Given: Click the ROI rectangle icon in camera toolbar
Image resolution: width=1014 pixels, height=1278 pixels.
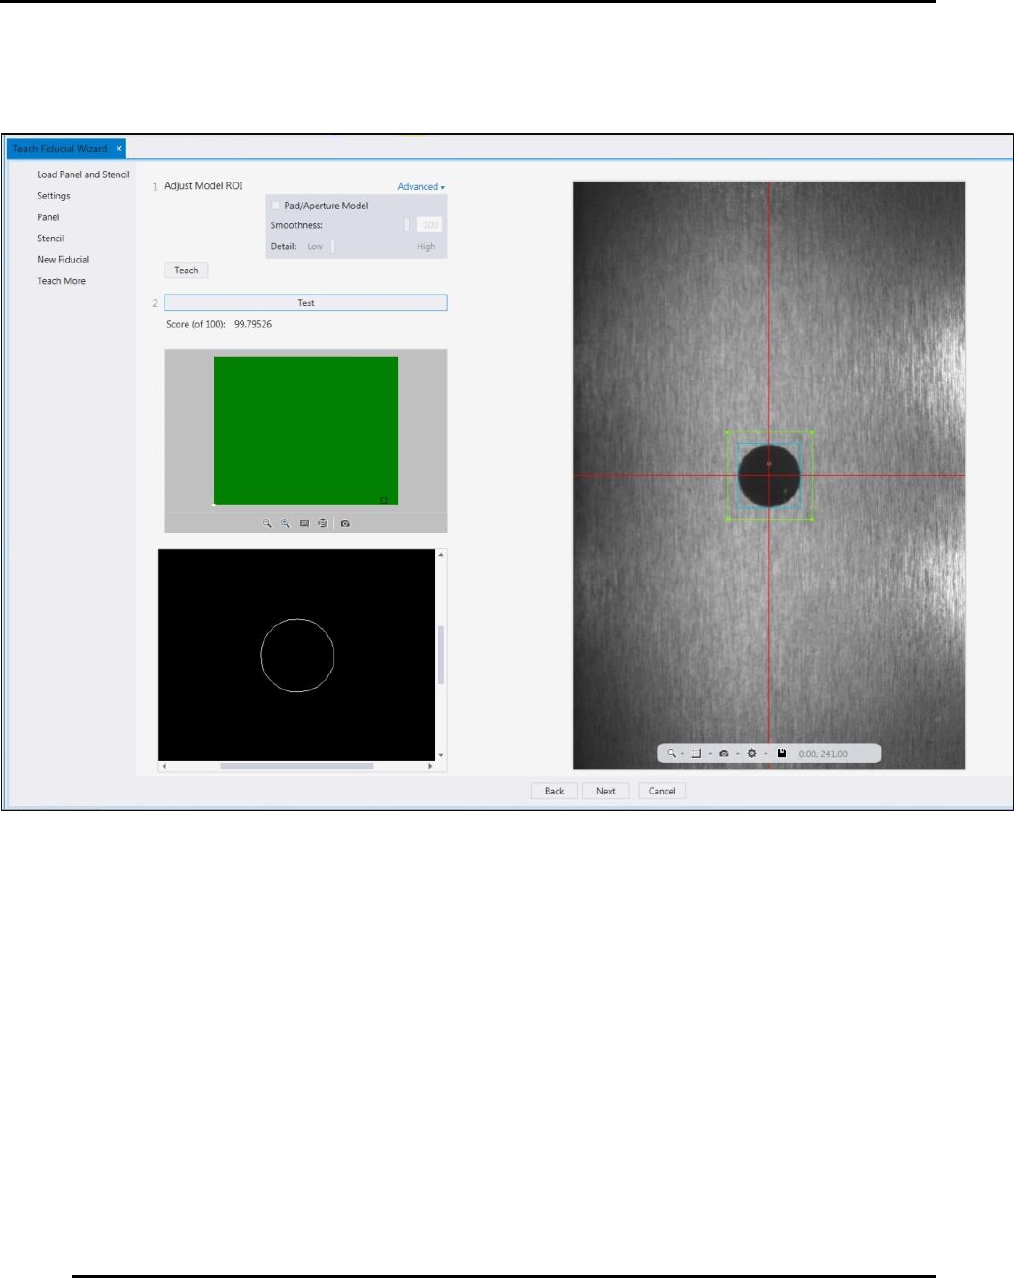Looking at the screenshot, I should click(696, 753).
